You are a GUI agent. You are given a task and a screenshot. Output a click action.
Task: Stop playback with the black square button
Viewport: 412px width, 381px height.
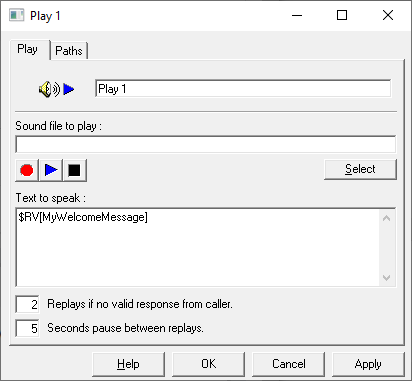pyautogui.click(x=75, y=170)
